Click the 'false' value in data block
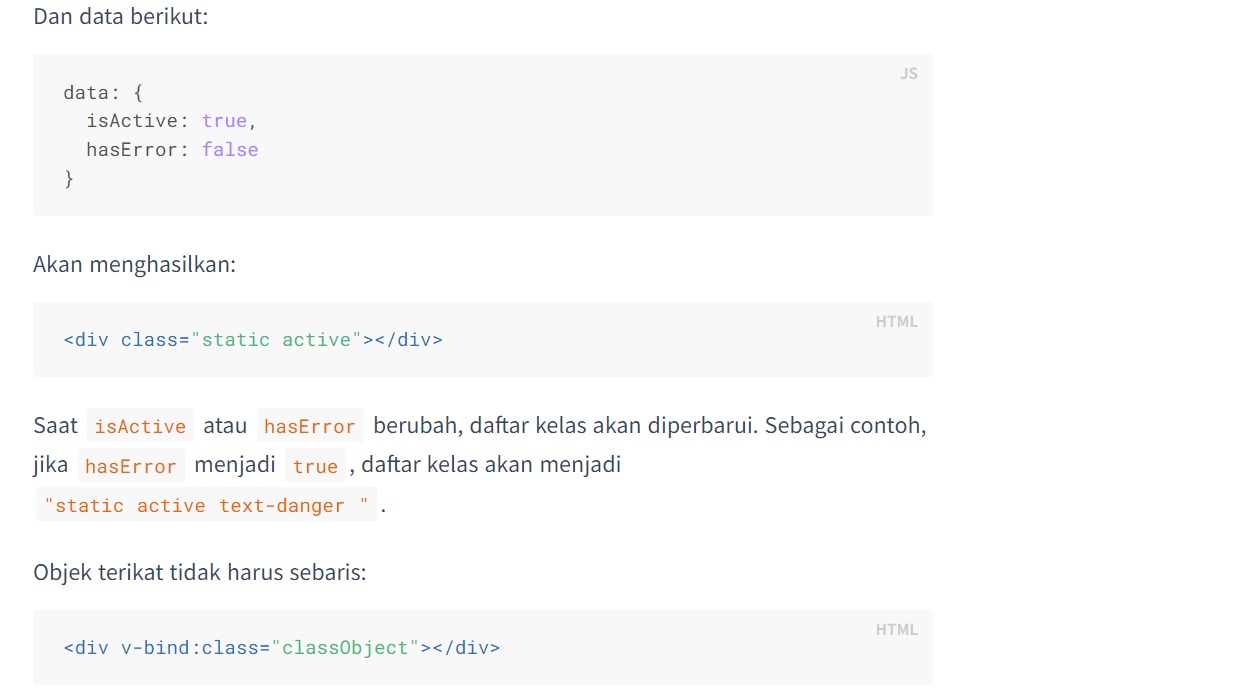This screenshot has height=692, width=1239. (x=230, y=149)
